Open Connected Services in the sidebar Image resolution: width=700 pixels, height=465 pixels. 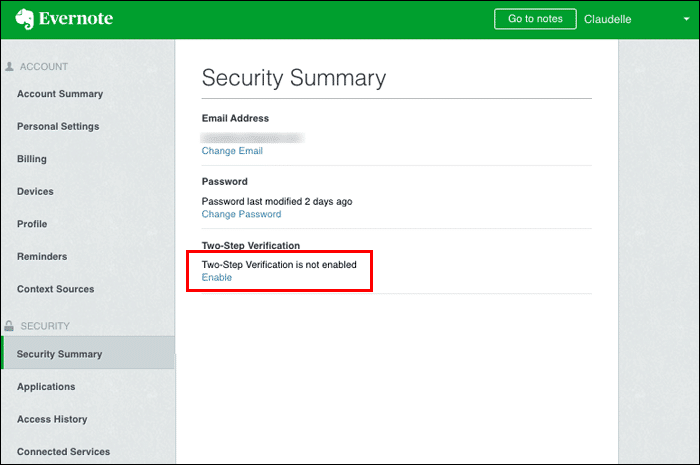tap(63, 452)
